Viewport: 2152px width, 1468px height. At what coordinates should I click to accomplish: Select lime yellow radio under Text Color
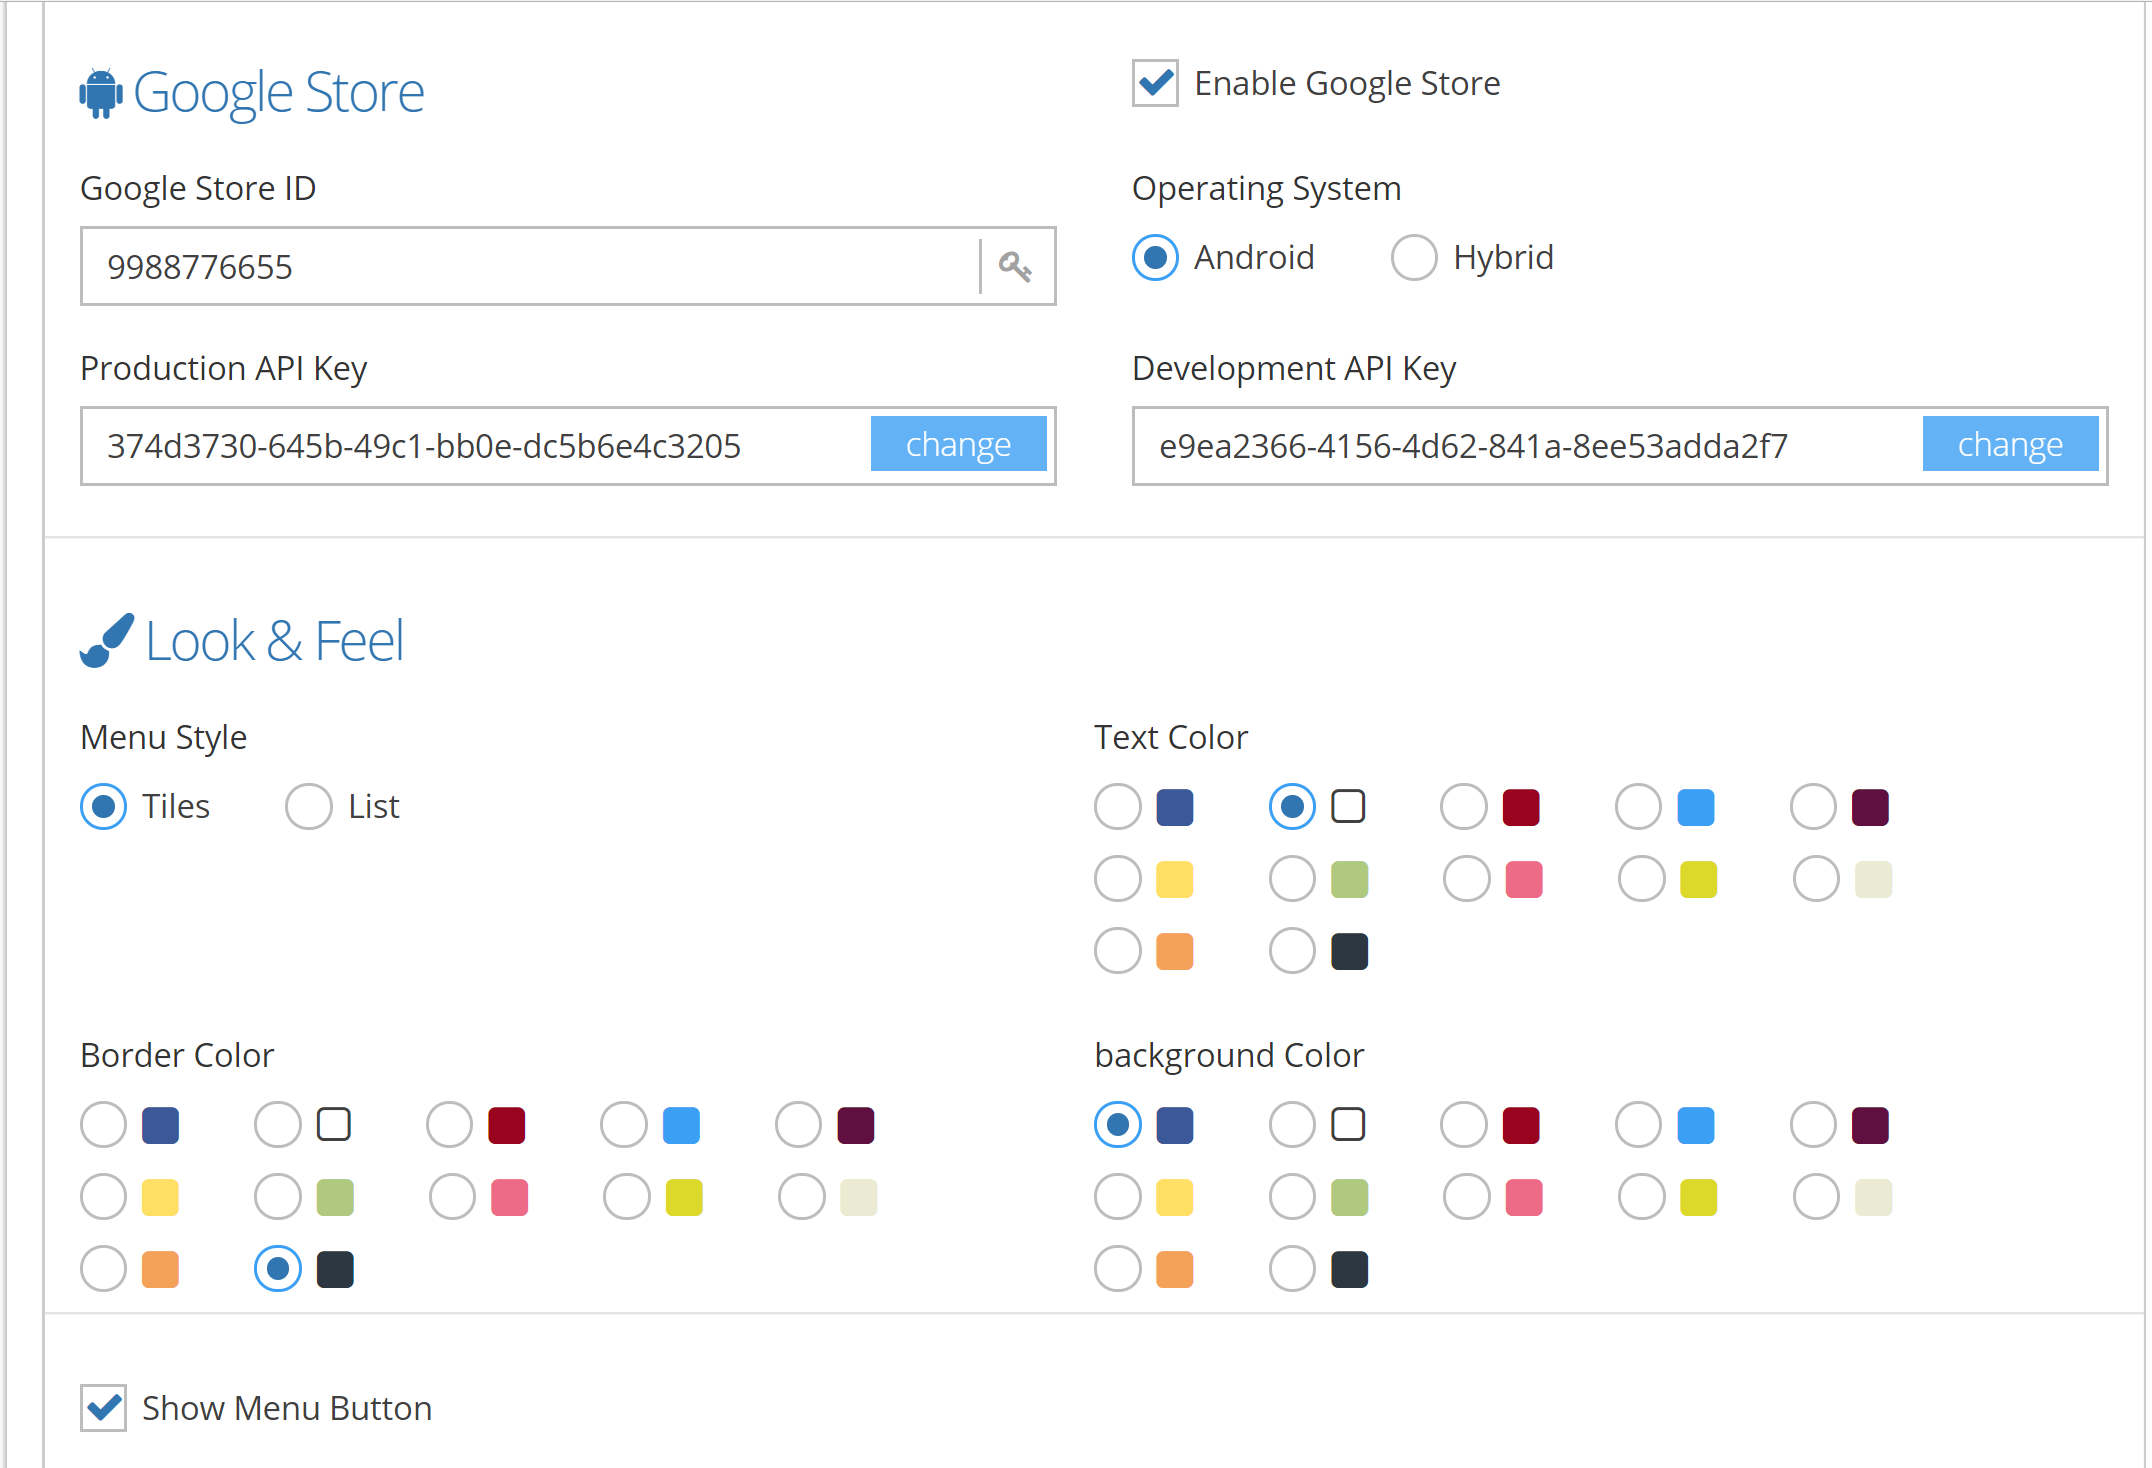[1641, 879]
